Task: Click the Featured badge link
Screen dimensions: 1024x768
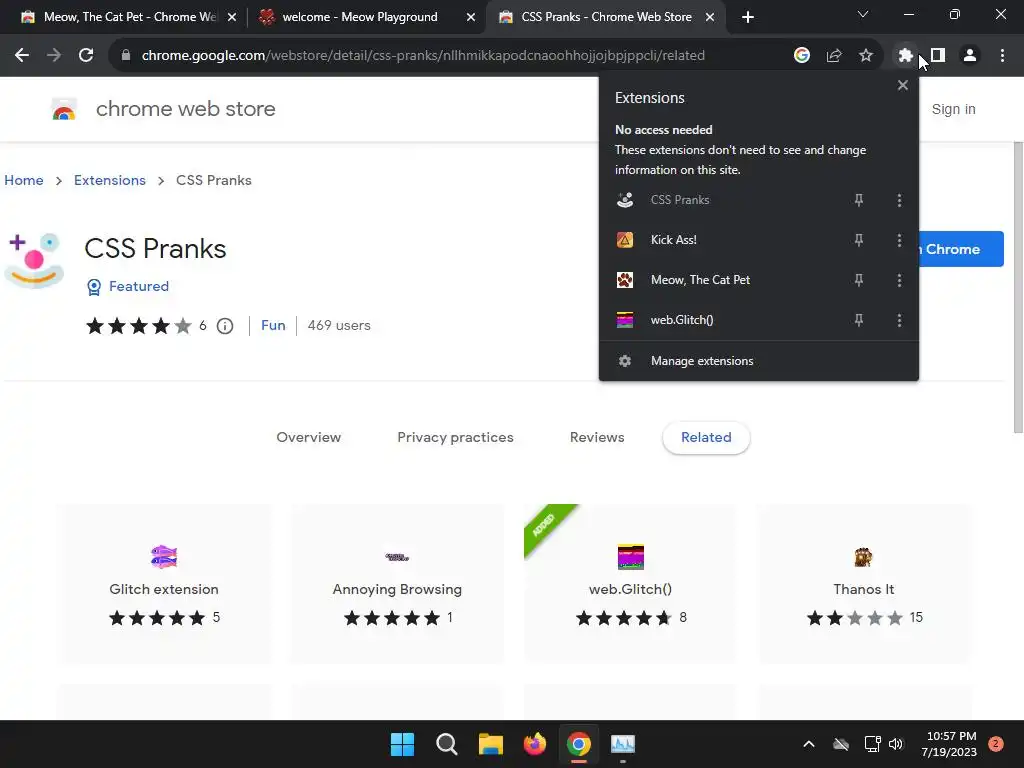Action: coord(128,287)
